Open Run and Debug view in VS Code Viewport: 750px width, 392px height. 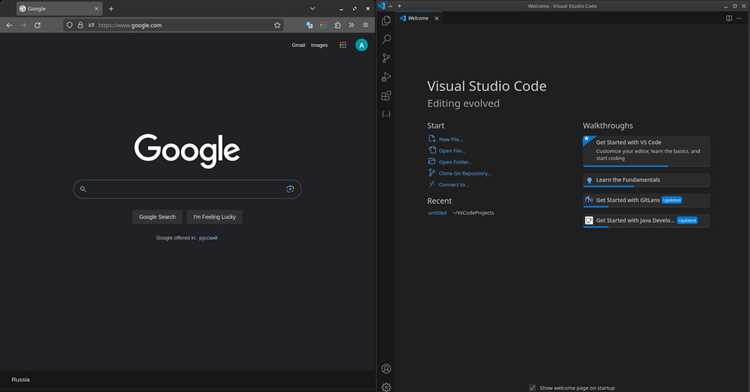[x=386, y=77]
